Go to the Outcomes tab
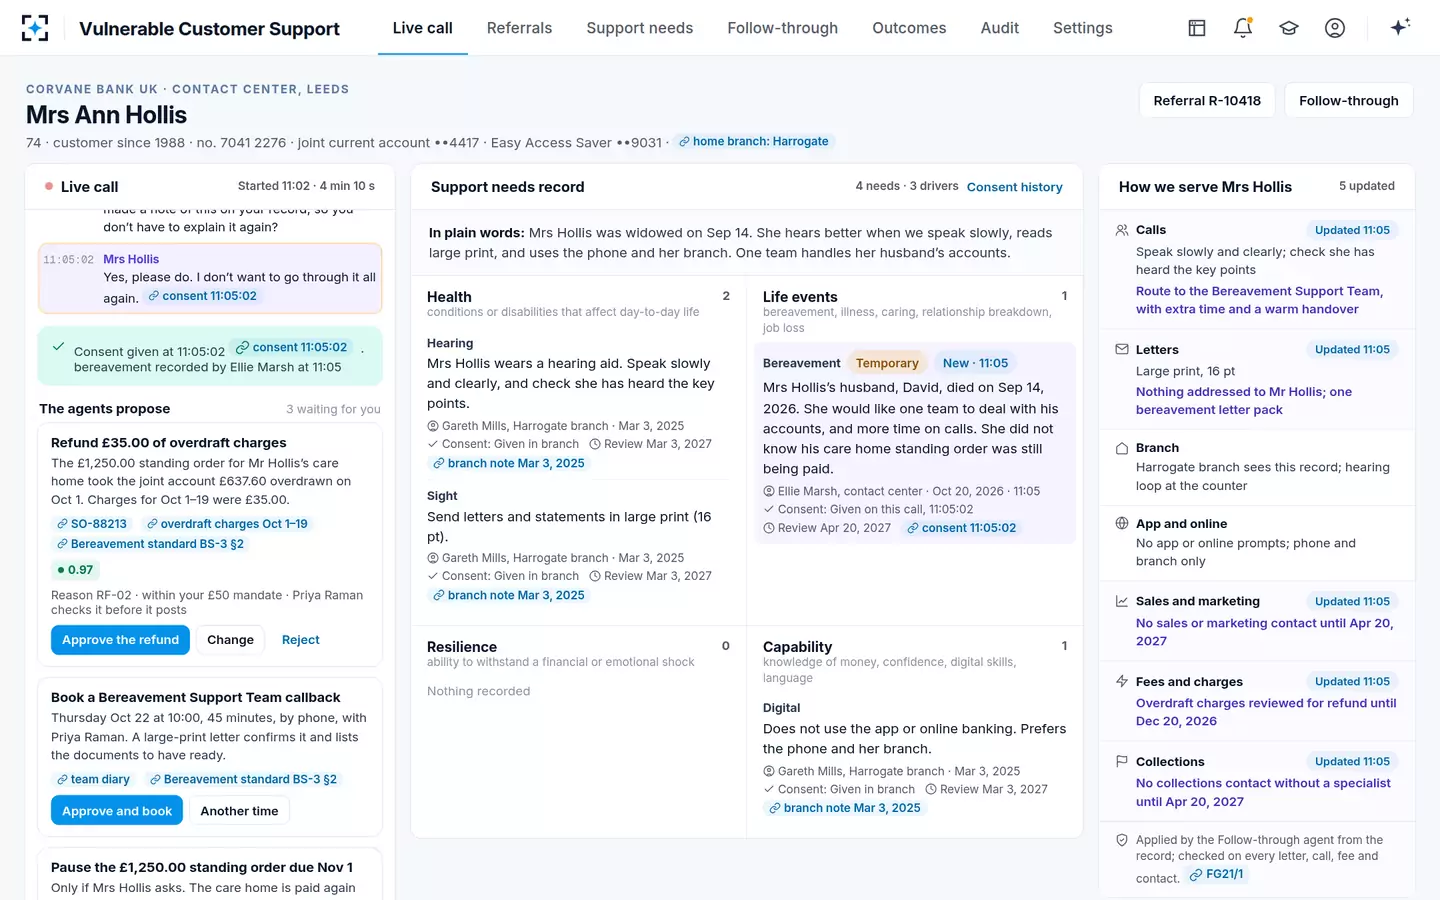The image size is (1440, 900). (x=909, y=28)
